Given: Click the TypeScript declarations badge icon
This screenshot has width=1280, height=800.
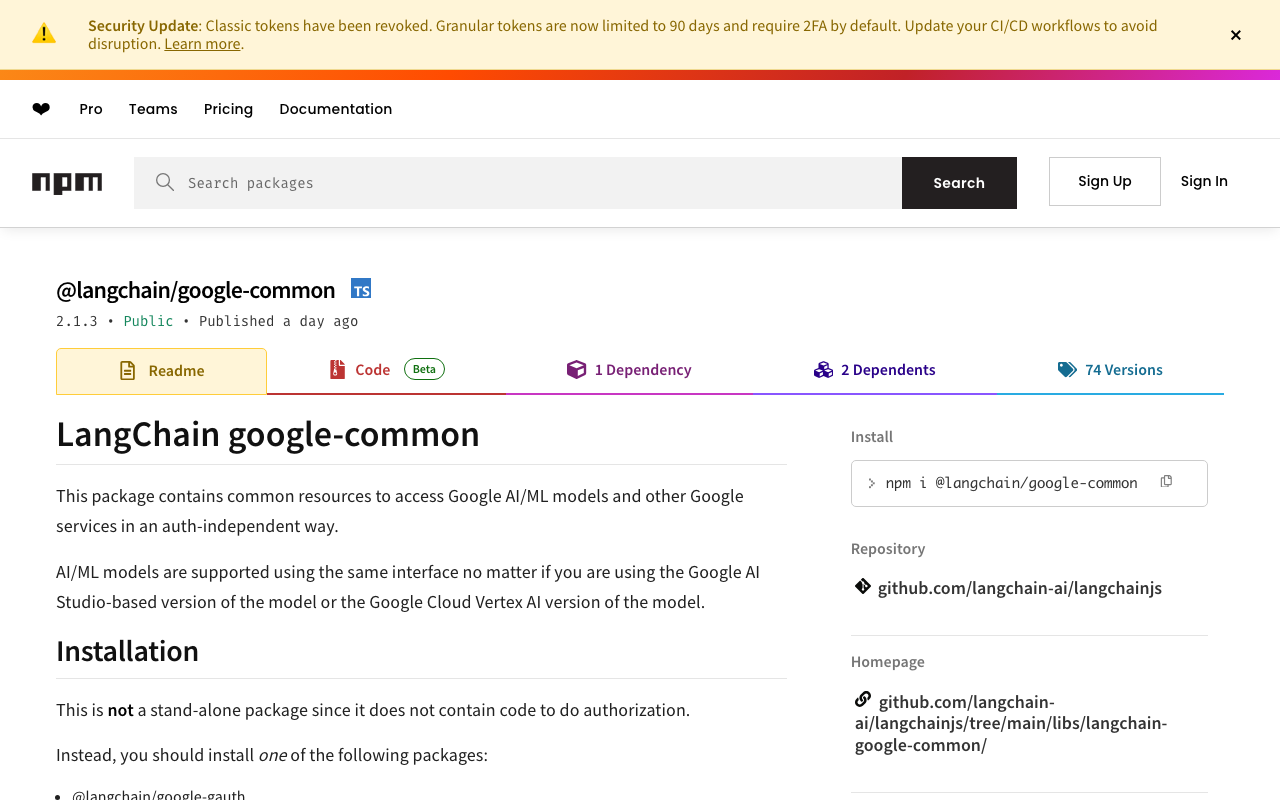Looking at the screenshot, I should (361, 289).
